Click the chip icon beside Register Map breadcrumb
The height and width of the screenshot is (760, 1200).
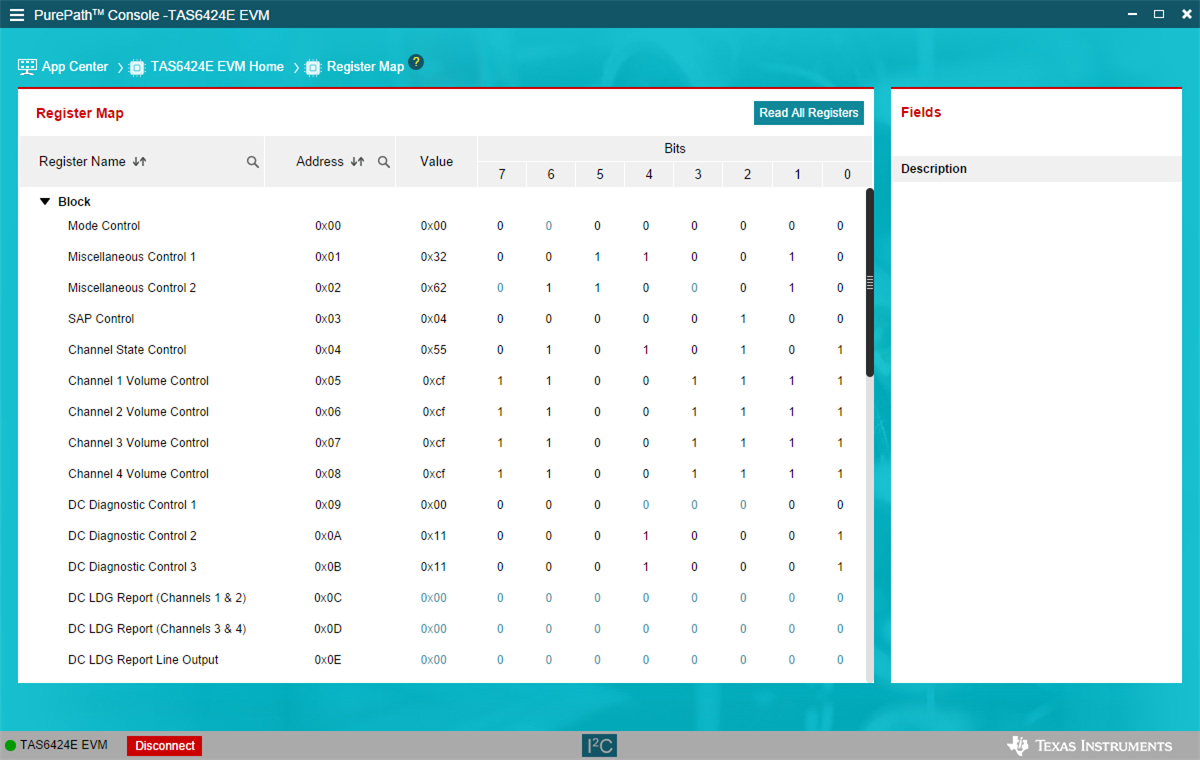tap(313, 67)
